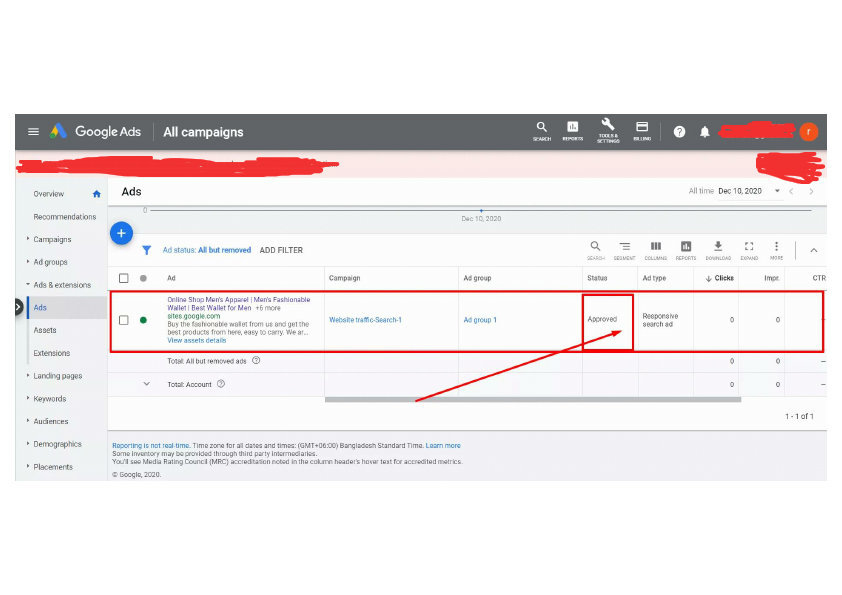The height and width of the screenshot is (595, 842).
Task: Open the Billing icon
Action: click(x=642, y=130)
